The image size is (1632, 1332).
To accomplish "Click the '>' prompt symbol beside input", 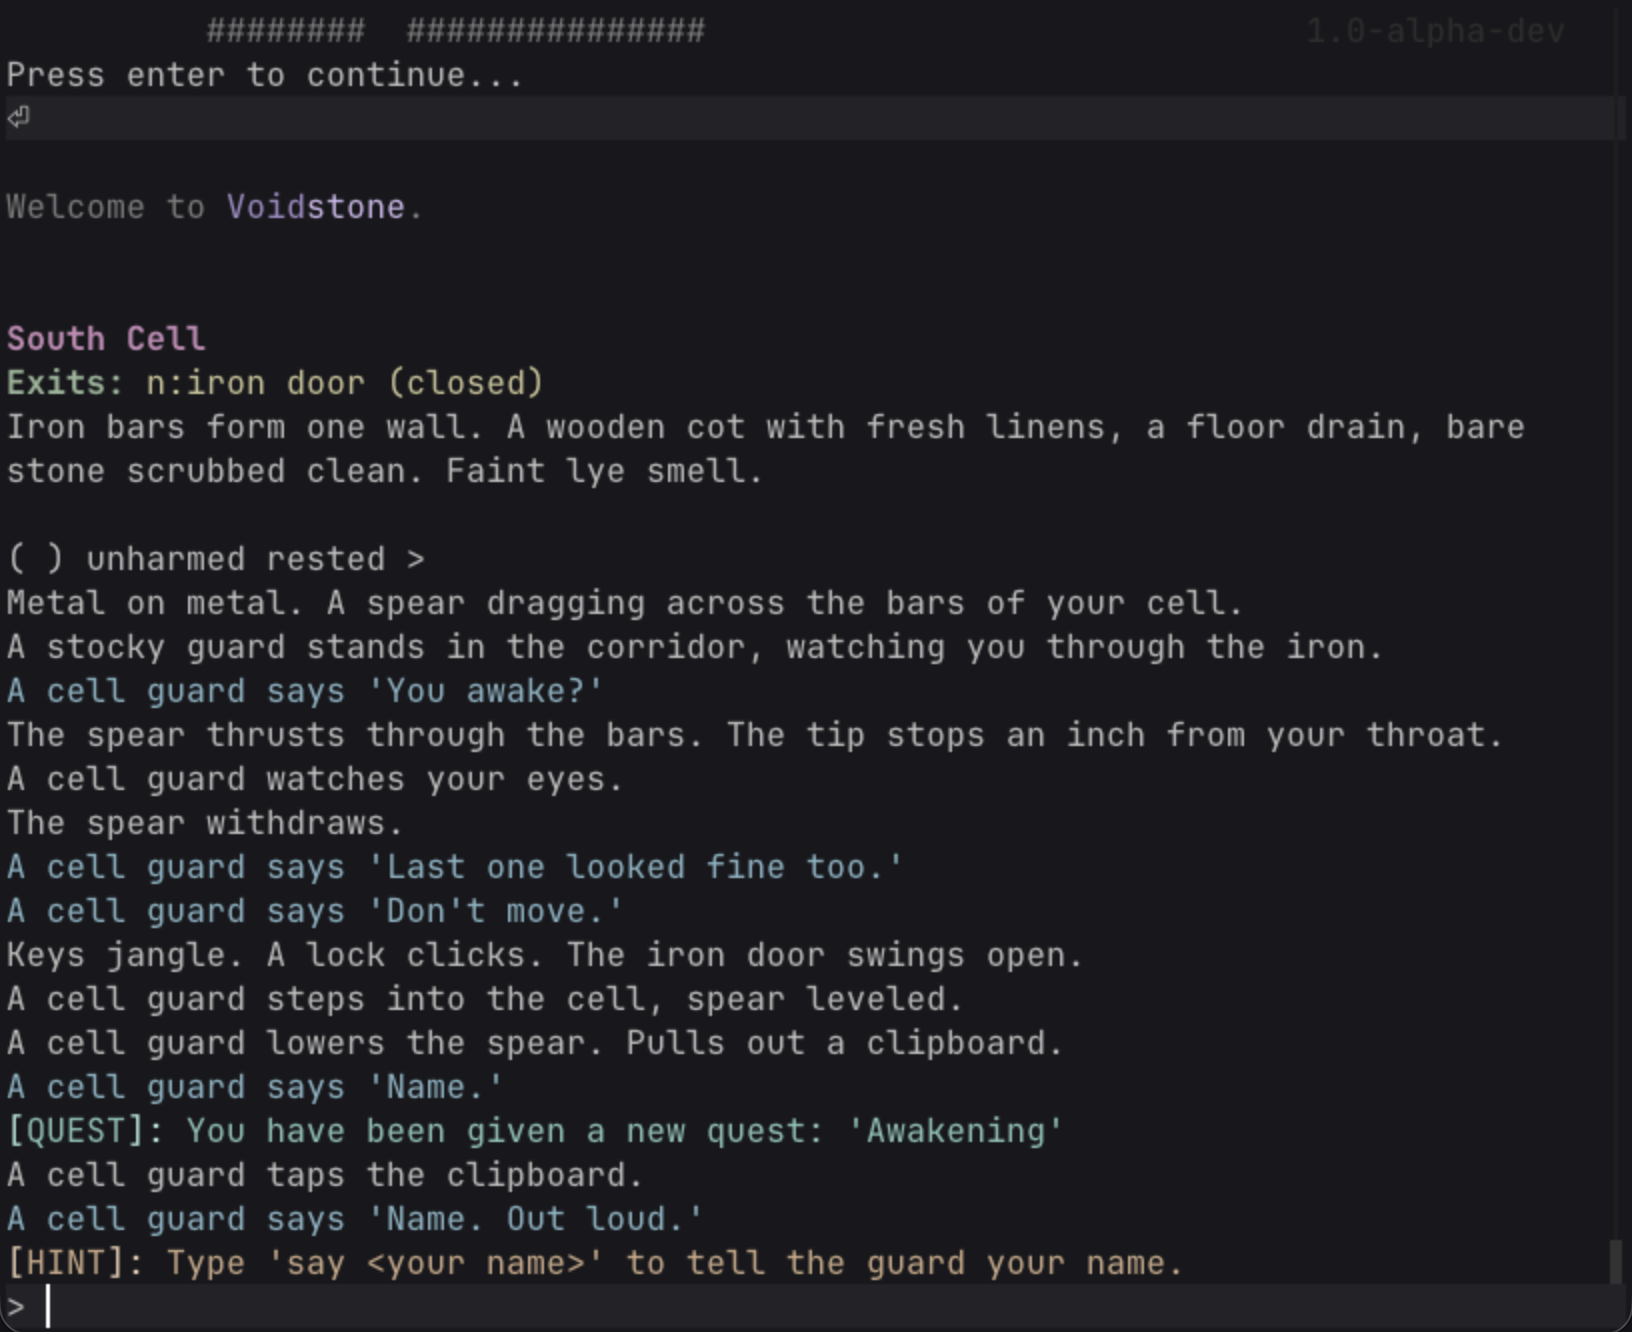I will point(16,1307).
